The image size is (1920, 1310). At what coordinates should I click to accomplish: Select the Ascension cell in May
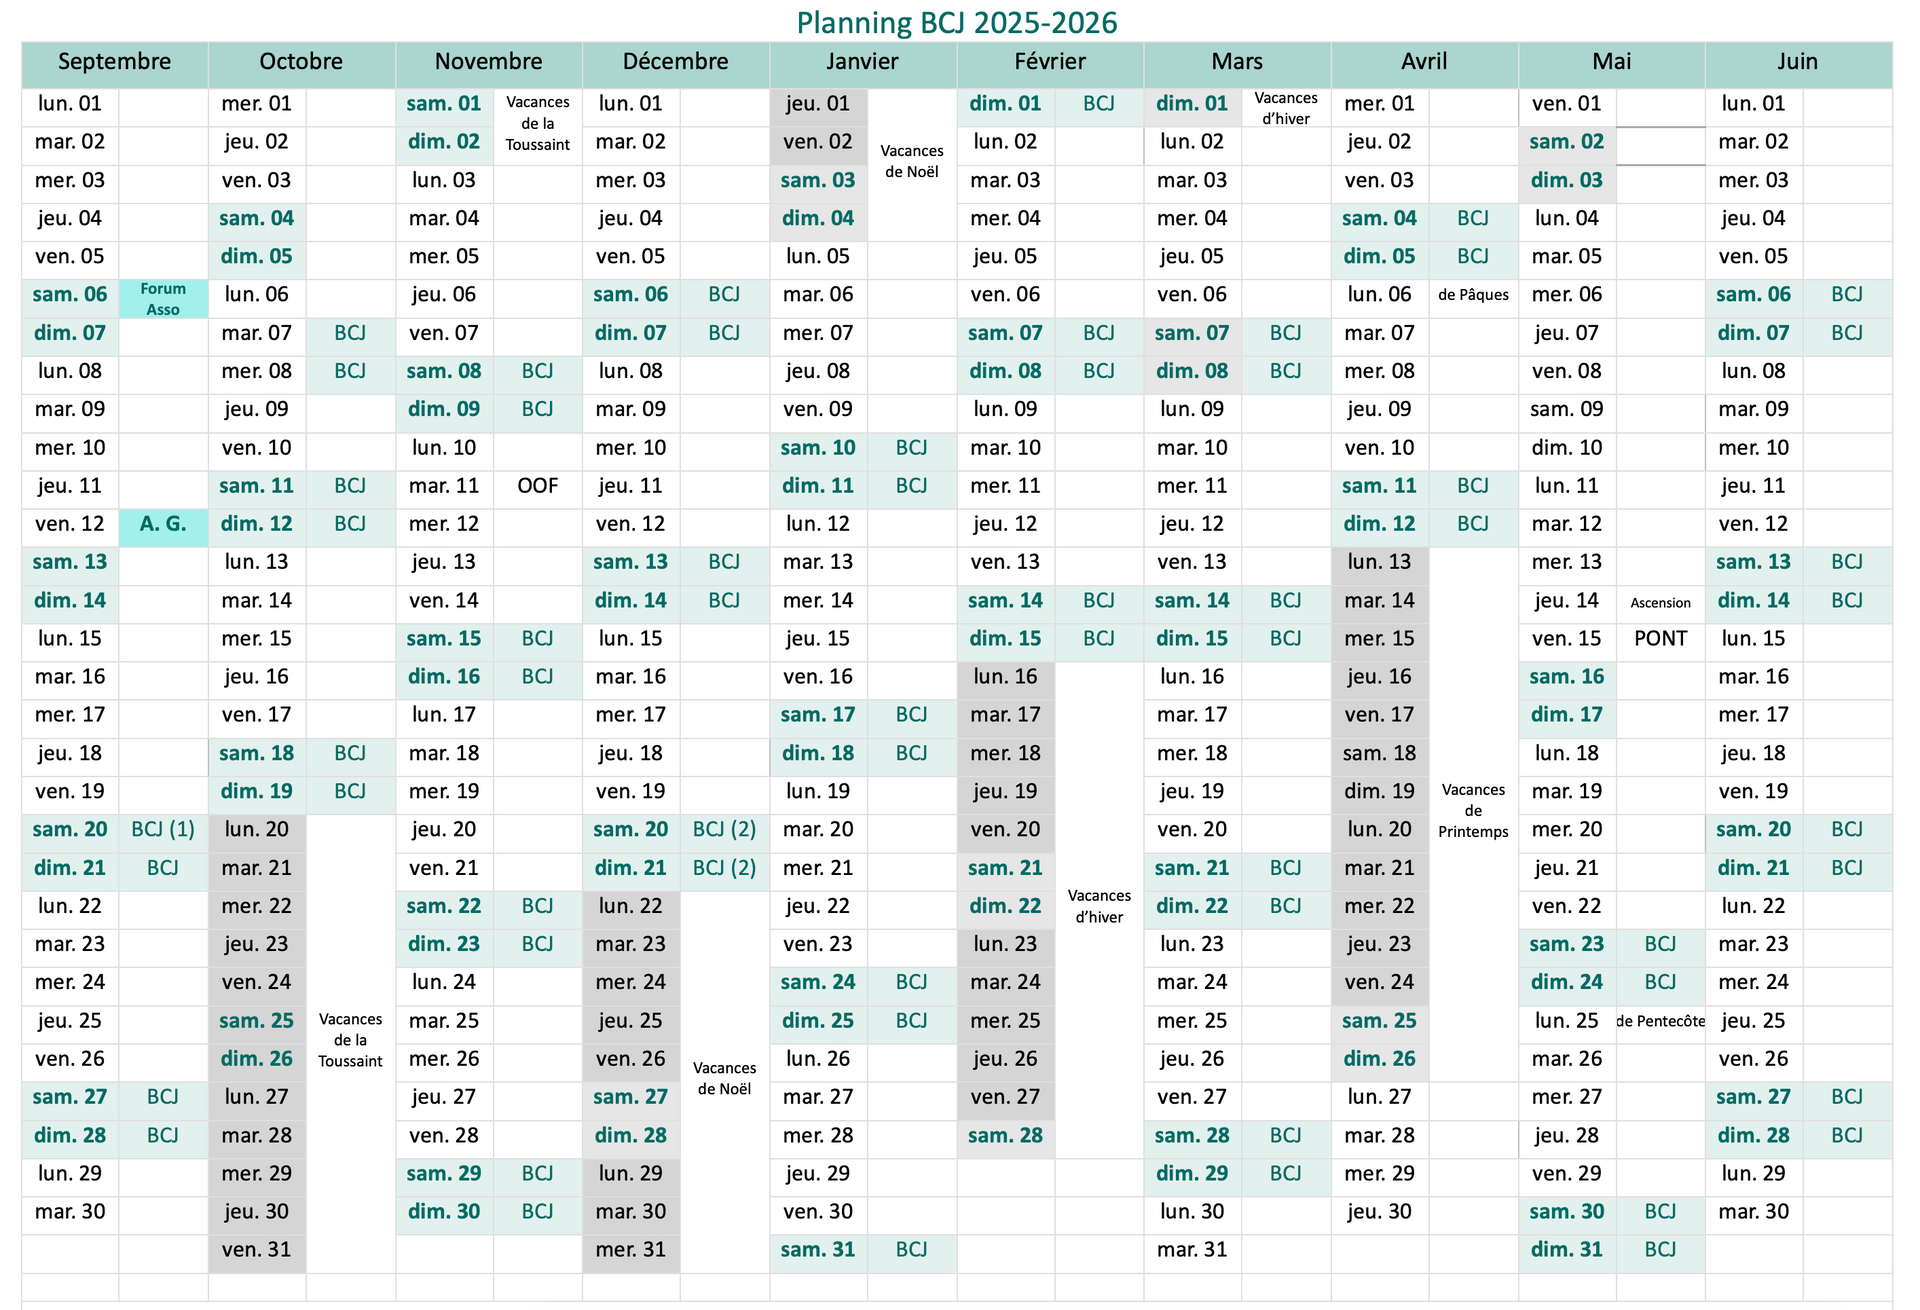1660,602
